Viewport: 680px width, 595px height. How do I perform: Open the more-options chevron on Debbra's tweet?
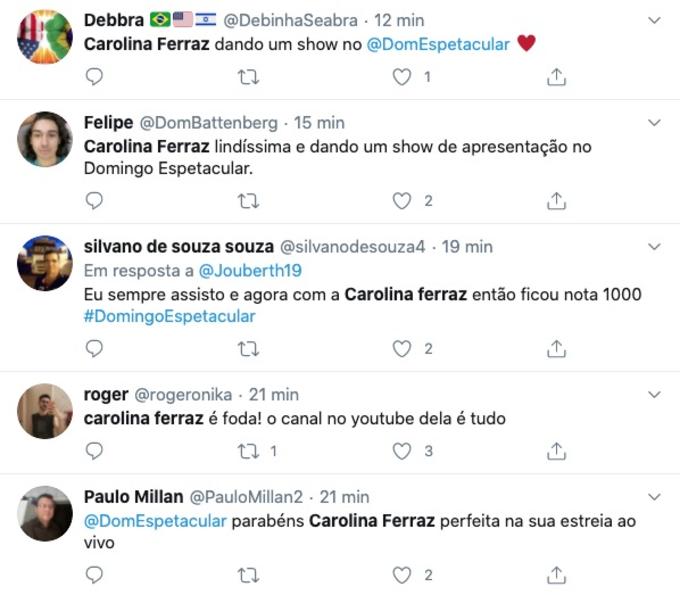(655, 20)
